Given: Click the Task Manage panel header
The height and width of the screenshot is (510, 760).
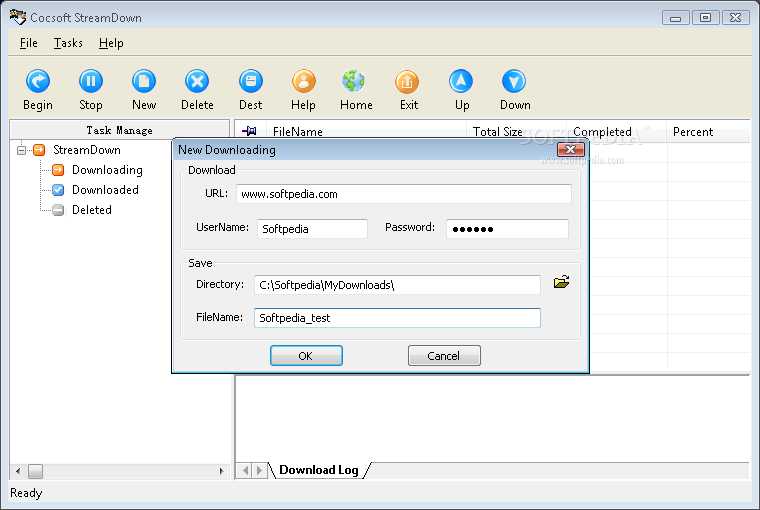Looking at the screenshot, I should (119, 130).
